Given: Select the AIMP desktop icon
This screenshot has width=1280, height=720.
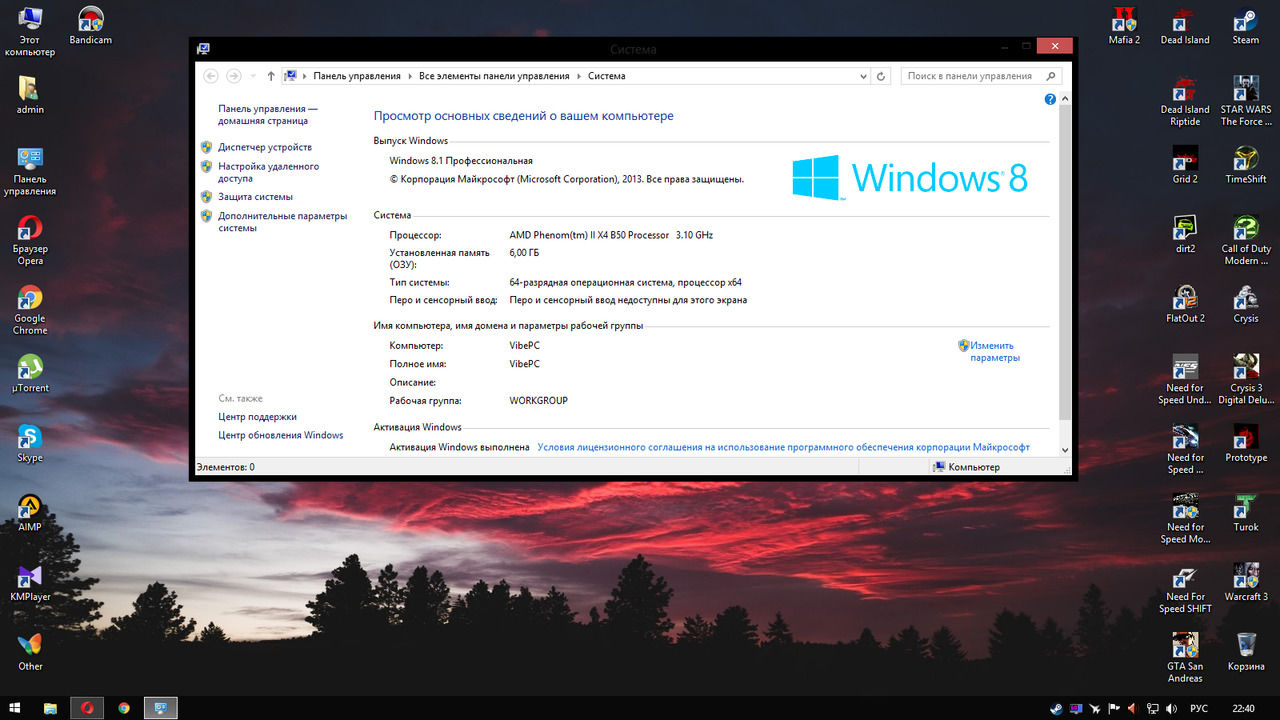Looking at the screenshot, I should [30, 513].
